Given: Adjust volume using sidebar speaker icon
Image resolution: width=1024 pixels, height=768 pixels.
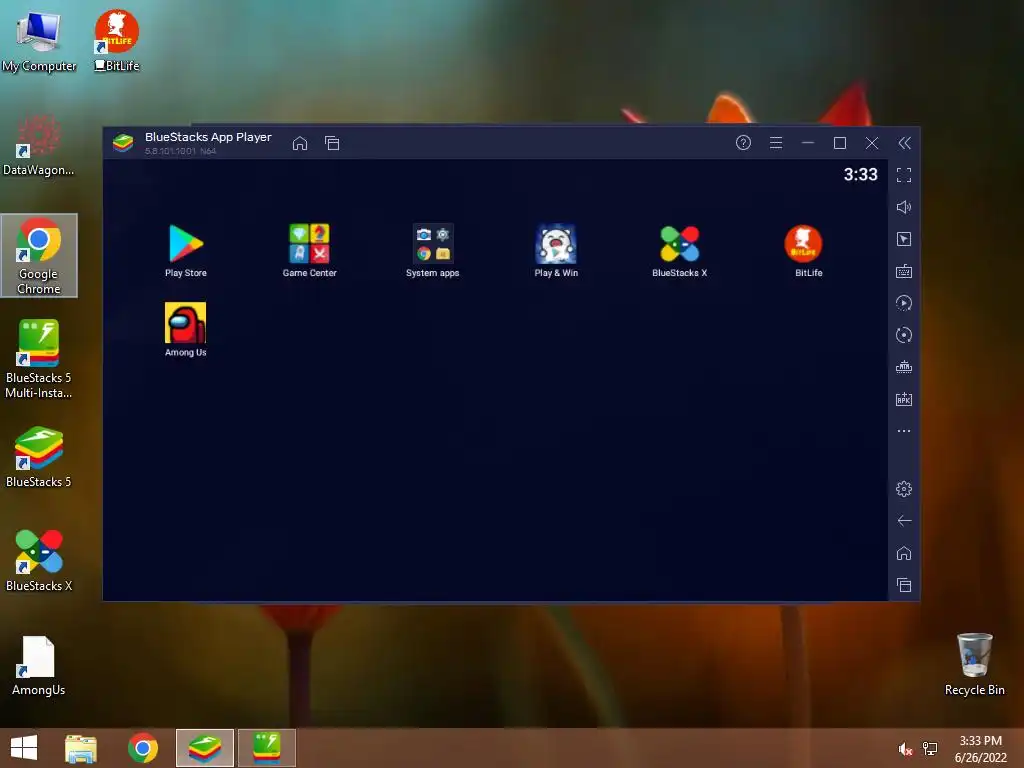Looking at the screenshot, I should click(x=904, y=207).
